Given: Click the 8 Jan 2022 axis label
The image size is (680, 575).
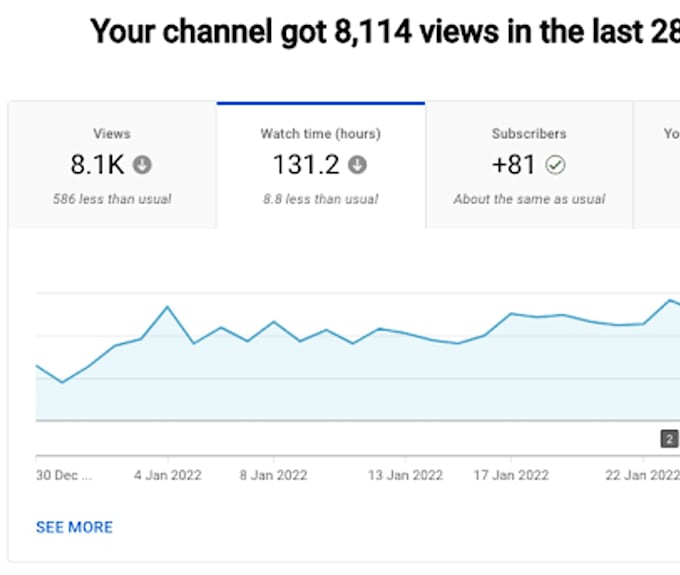Looking at the screenshot, I should coord(274,475).
